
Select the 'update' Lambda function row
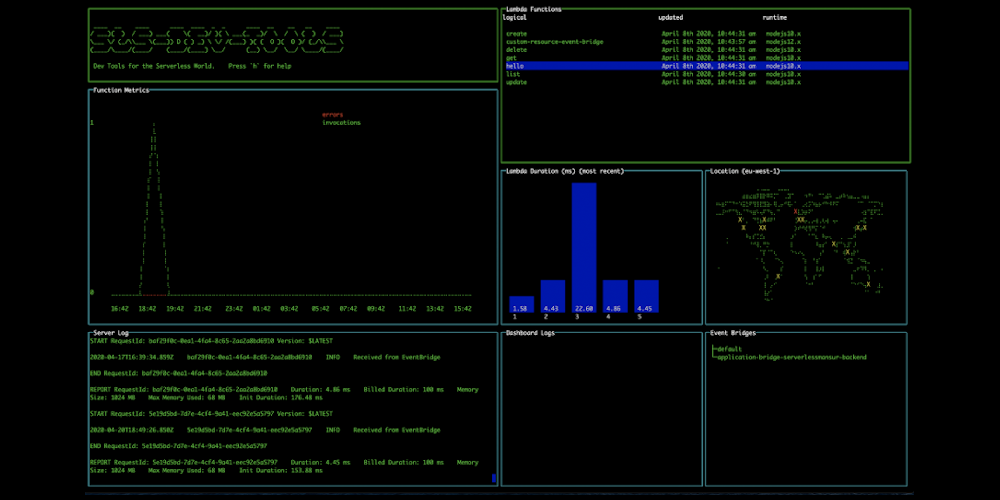coord(706,82)
